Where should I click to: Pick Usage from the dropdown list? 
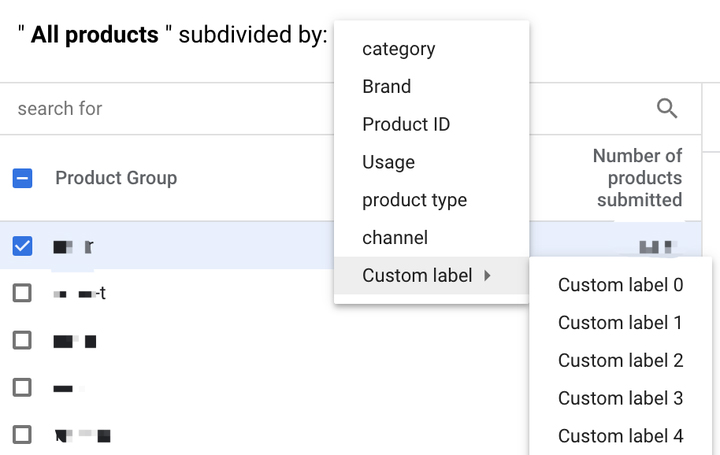[388, 162]
